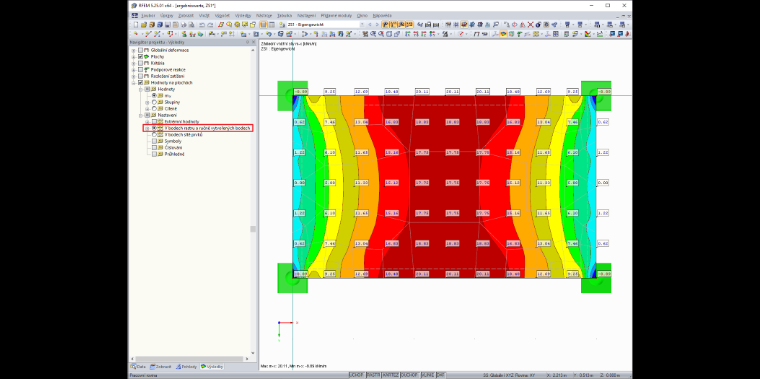Image resolution: width=760 pixels, height=379 pixels.
Task: Enable the Globální deformace checkbox
Action: (141, 50)
